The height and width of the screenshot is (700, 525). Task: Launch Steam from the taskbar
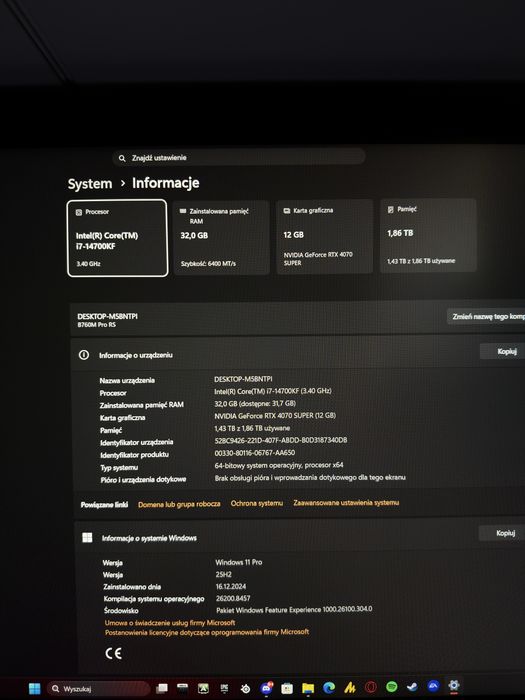(x=412, y=687)
